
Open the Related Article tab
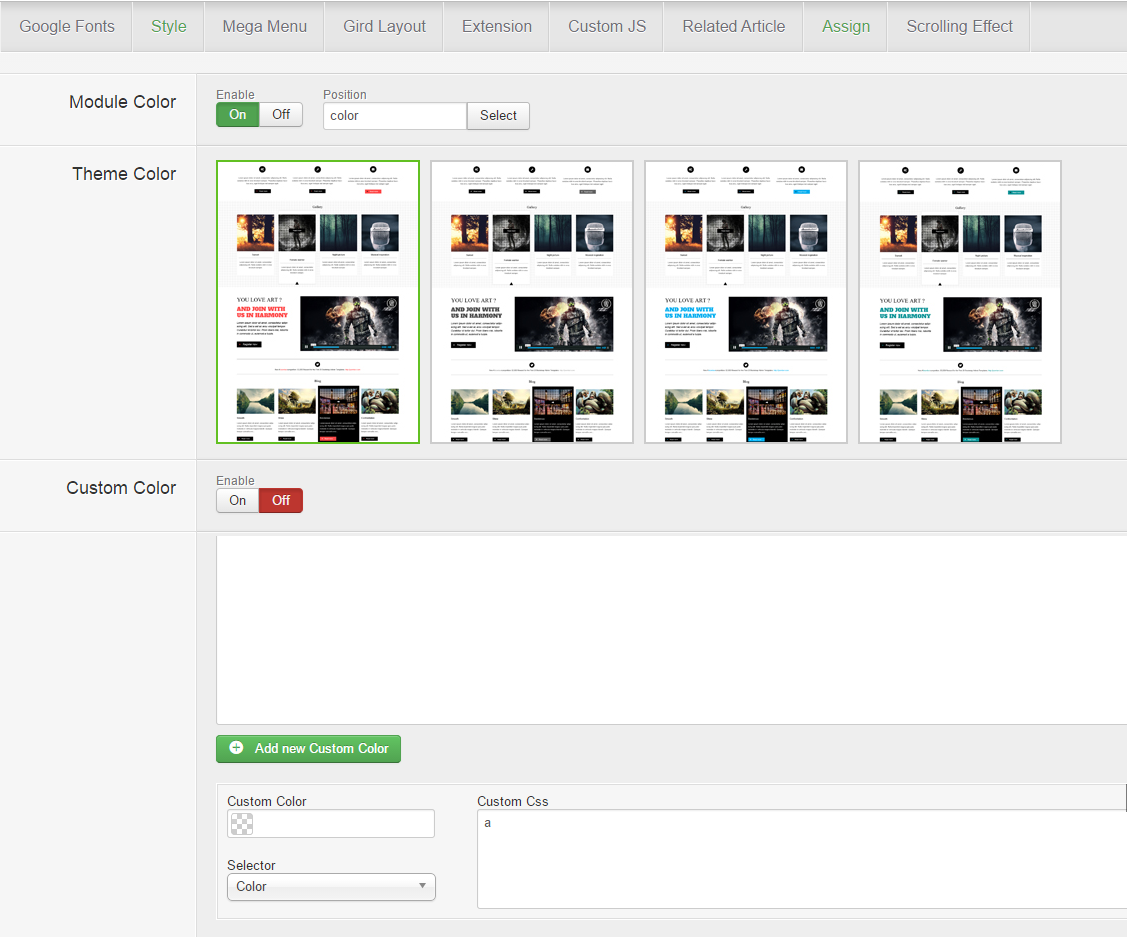click(733, 27)
